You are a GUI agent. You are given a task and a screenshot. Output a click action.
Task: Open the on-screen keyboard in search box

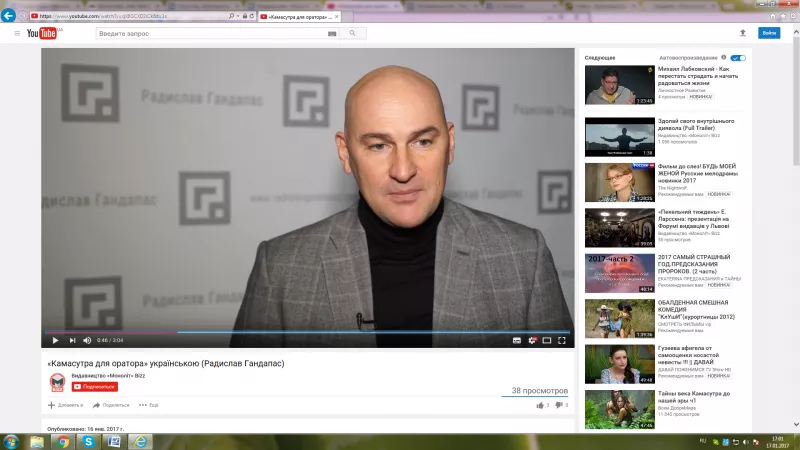332,34
